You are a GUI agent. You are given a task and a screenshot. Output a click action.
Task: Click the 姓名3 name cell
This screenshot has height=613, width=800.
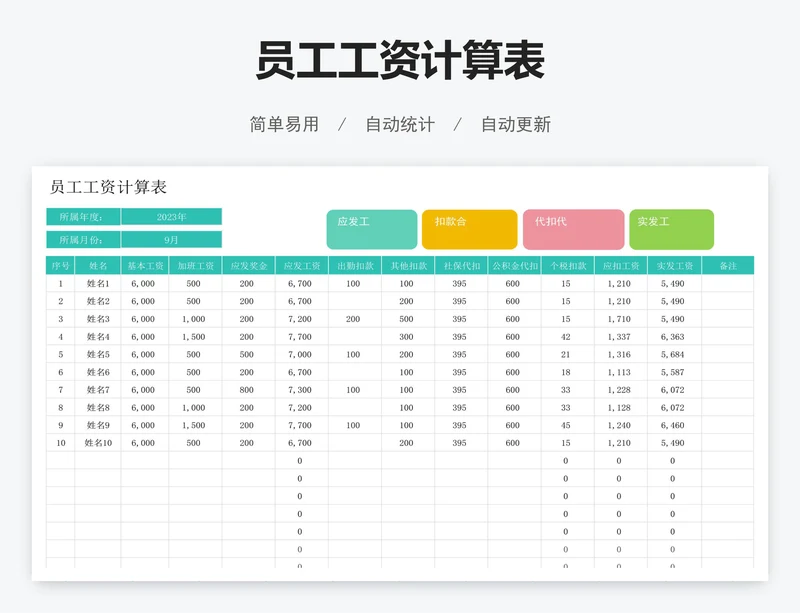coord(98,319)
